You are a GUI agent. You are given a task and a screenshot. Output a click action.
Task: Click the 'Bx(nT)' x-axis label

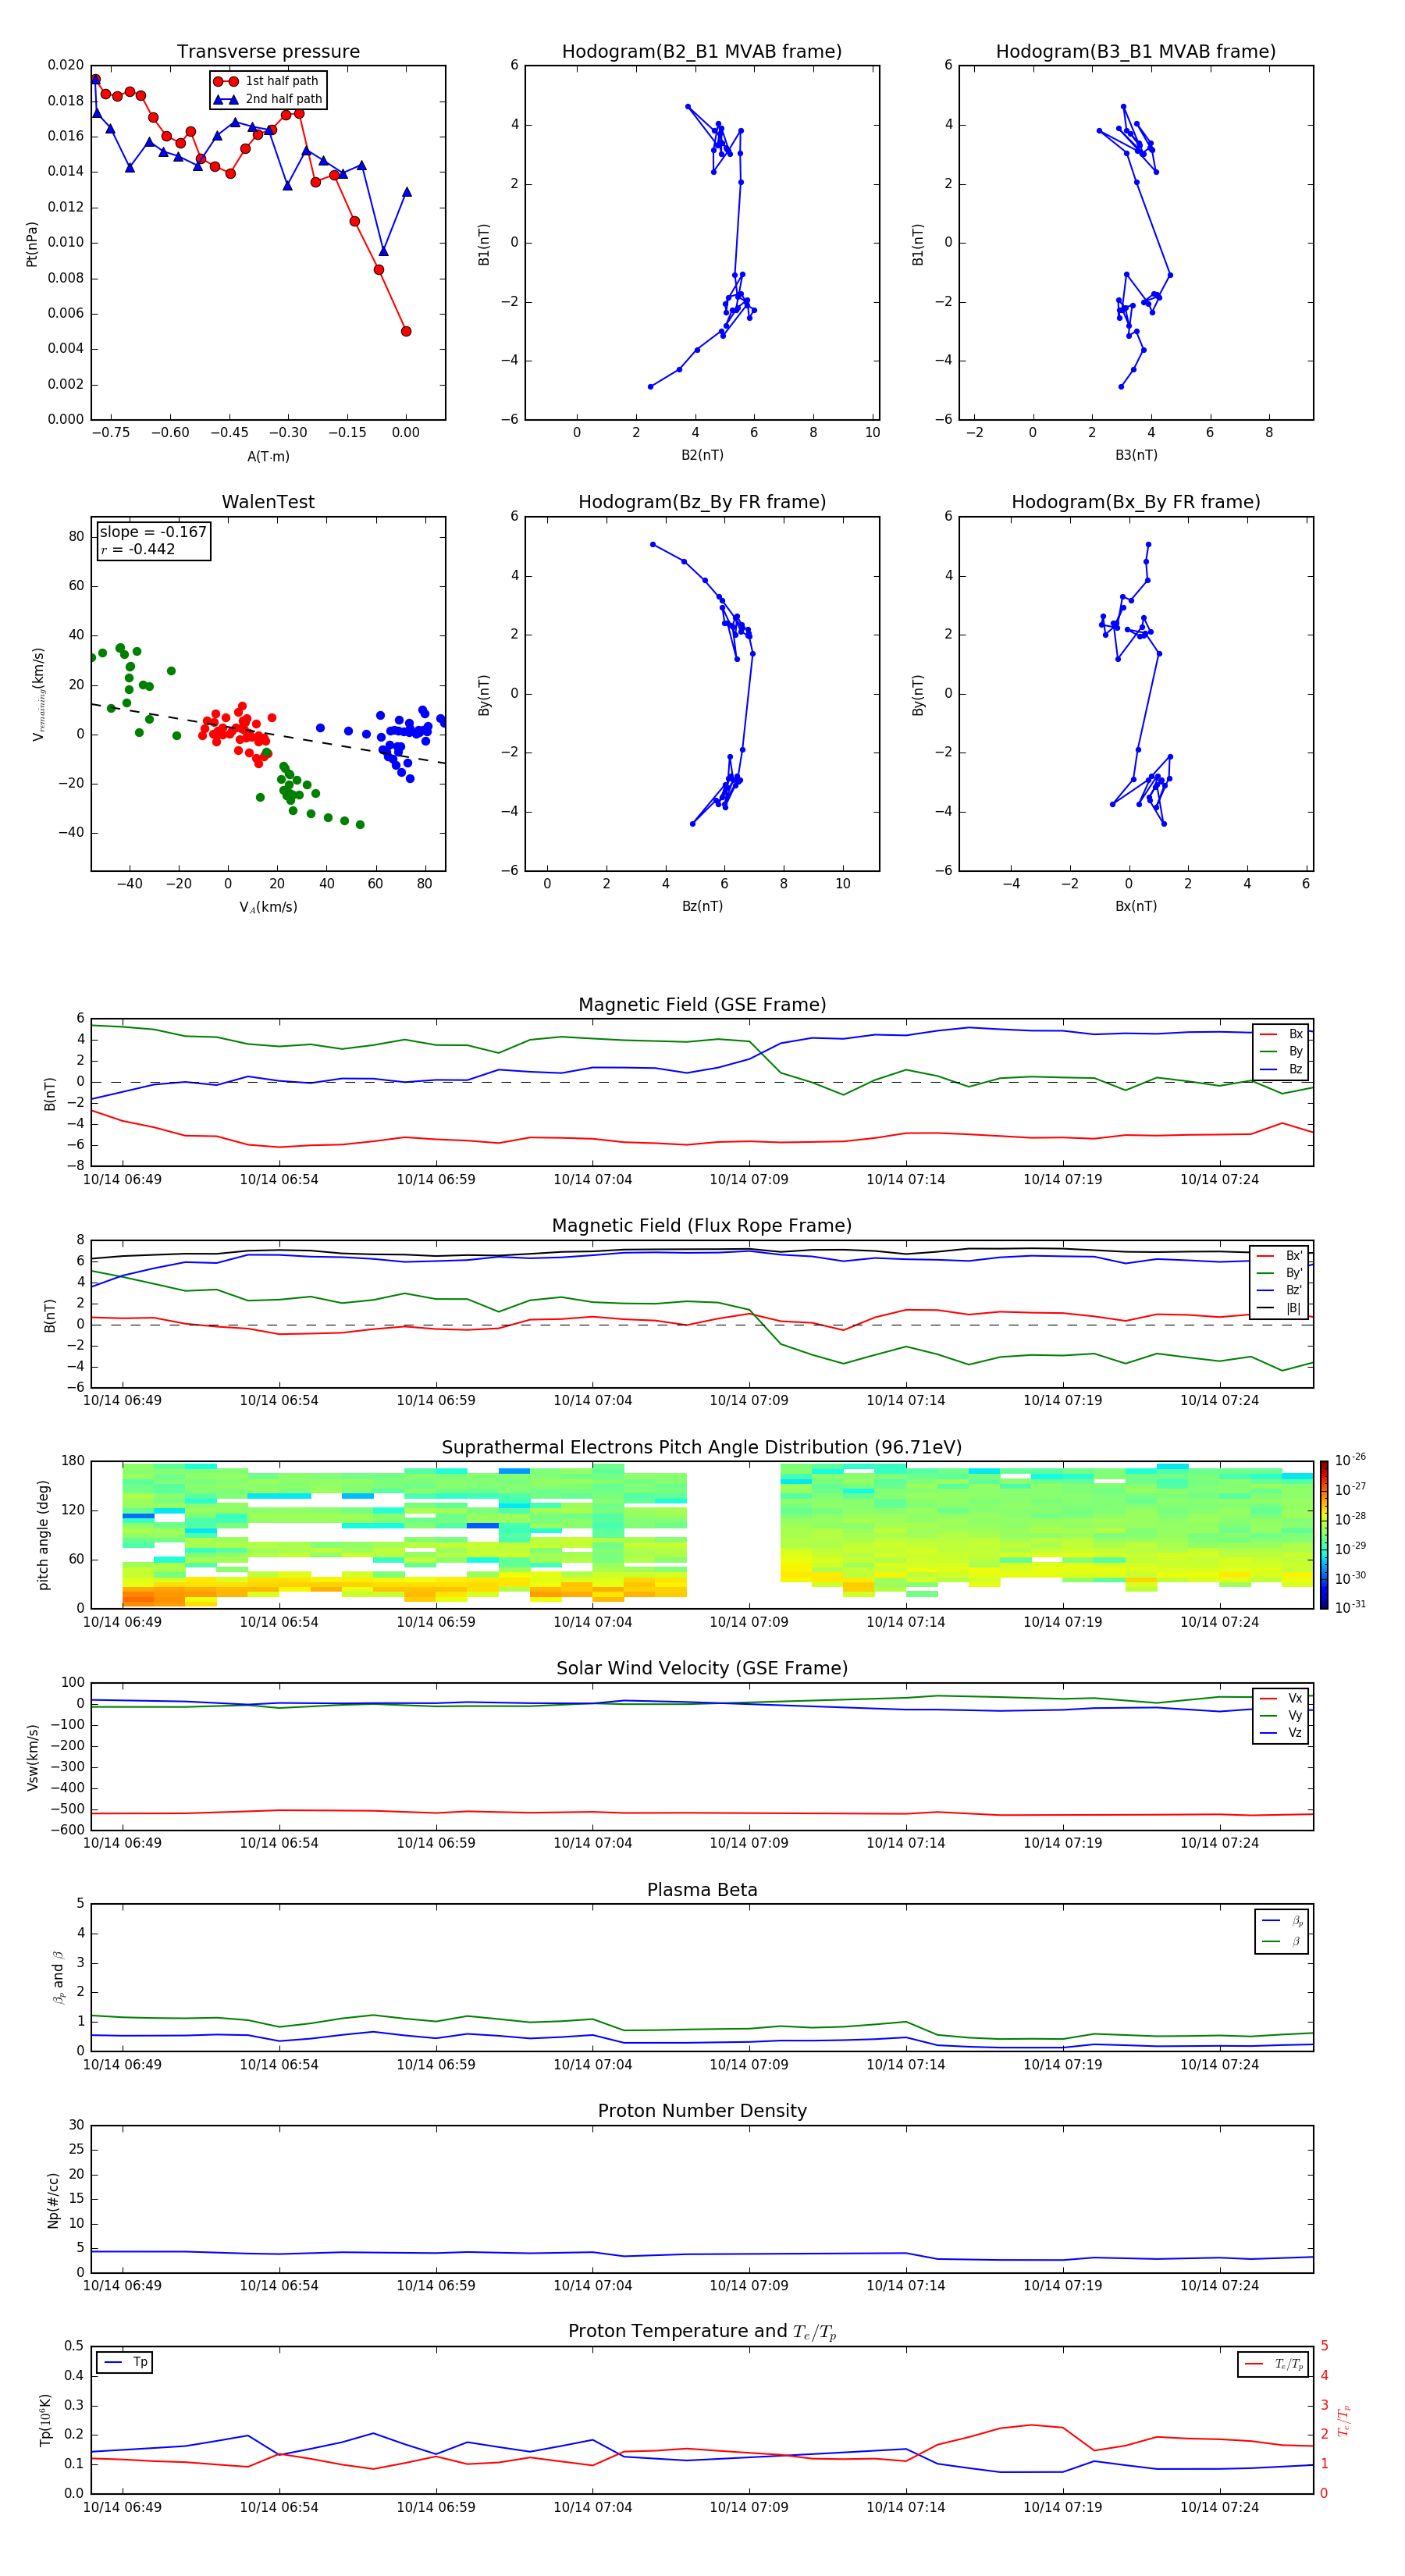1136,906
